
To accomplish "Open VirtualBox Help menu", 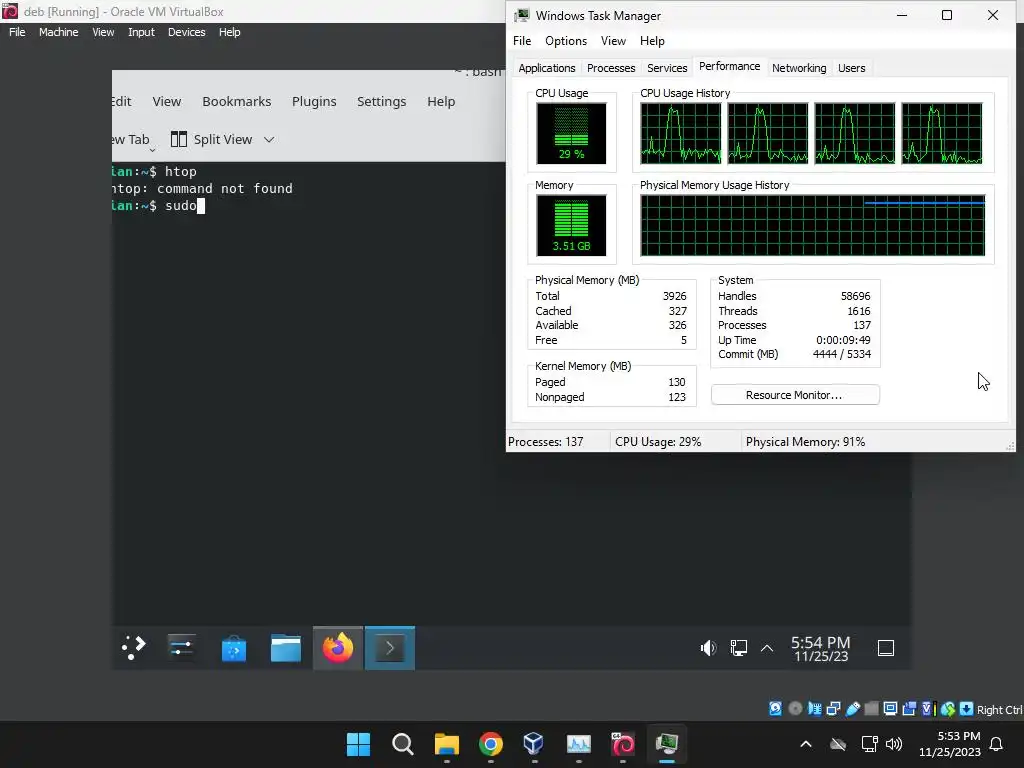I will [229, 32].
